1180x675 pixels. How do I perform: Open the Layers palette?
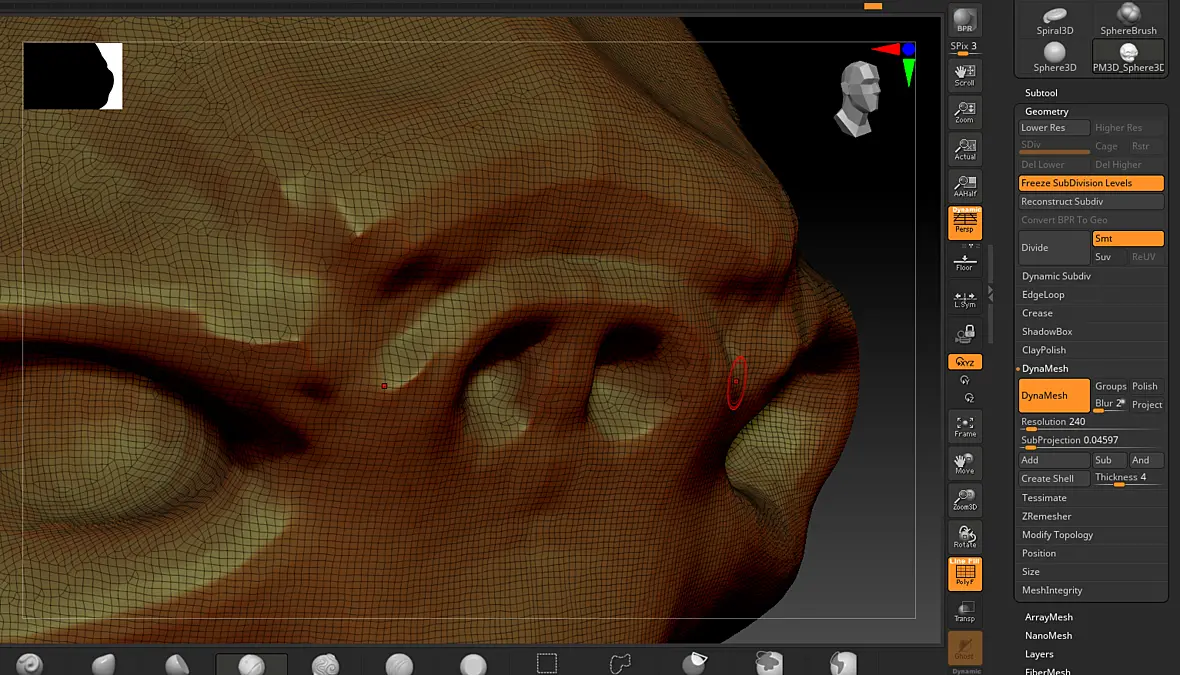click(x=1039, y=655)
